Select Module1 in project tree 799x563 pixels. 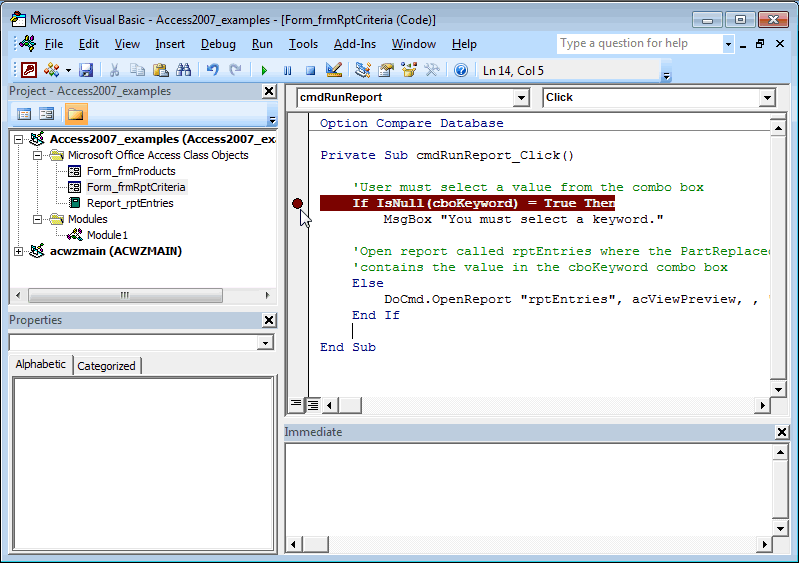point(107,235)
